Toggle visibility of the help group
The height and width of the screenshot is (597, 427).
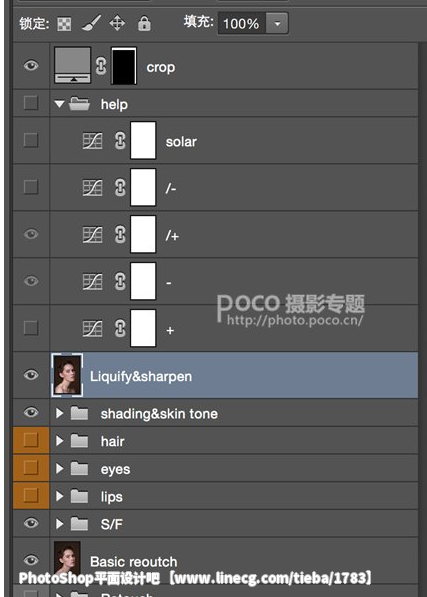pyautogui.click(x=31, y=102)
